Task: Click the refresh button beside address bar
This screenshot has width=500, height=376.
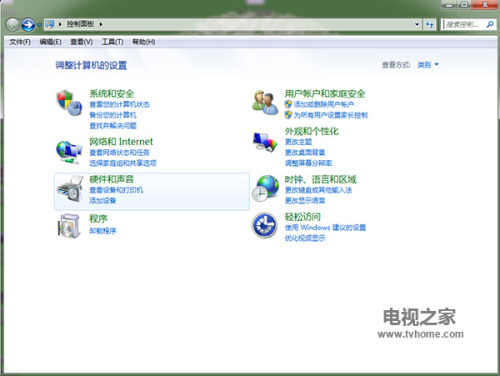Action: [430, 24]
